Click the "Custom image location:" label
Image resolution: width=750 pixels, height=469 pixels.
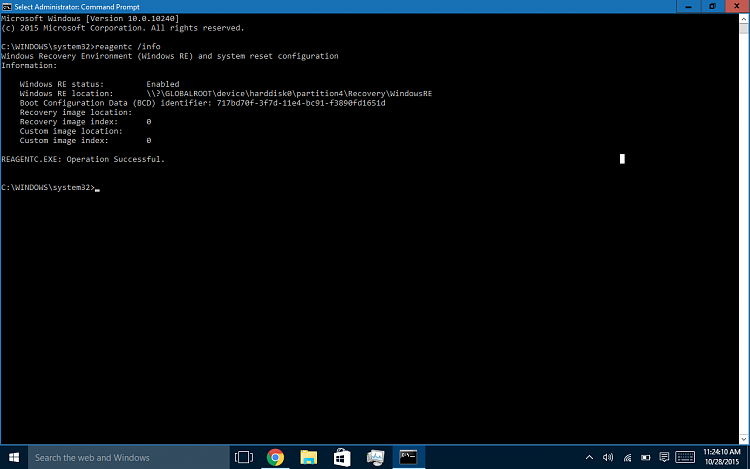click(71, 131)
